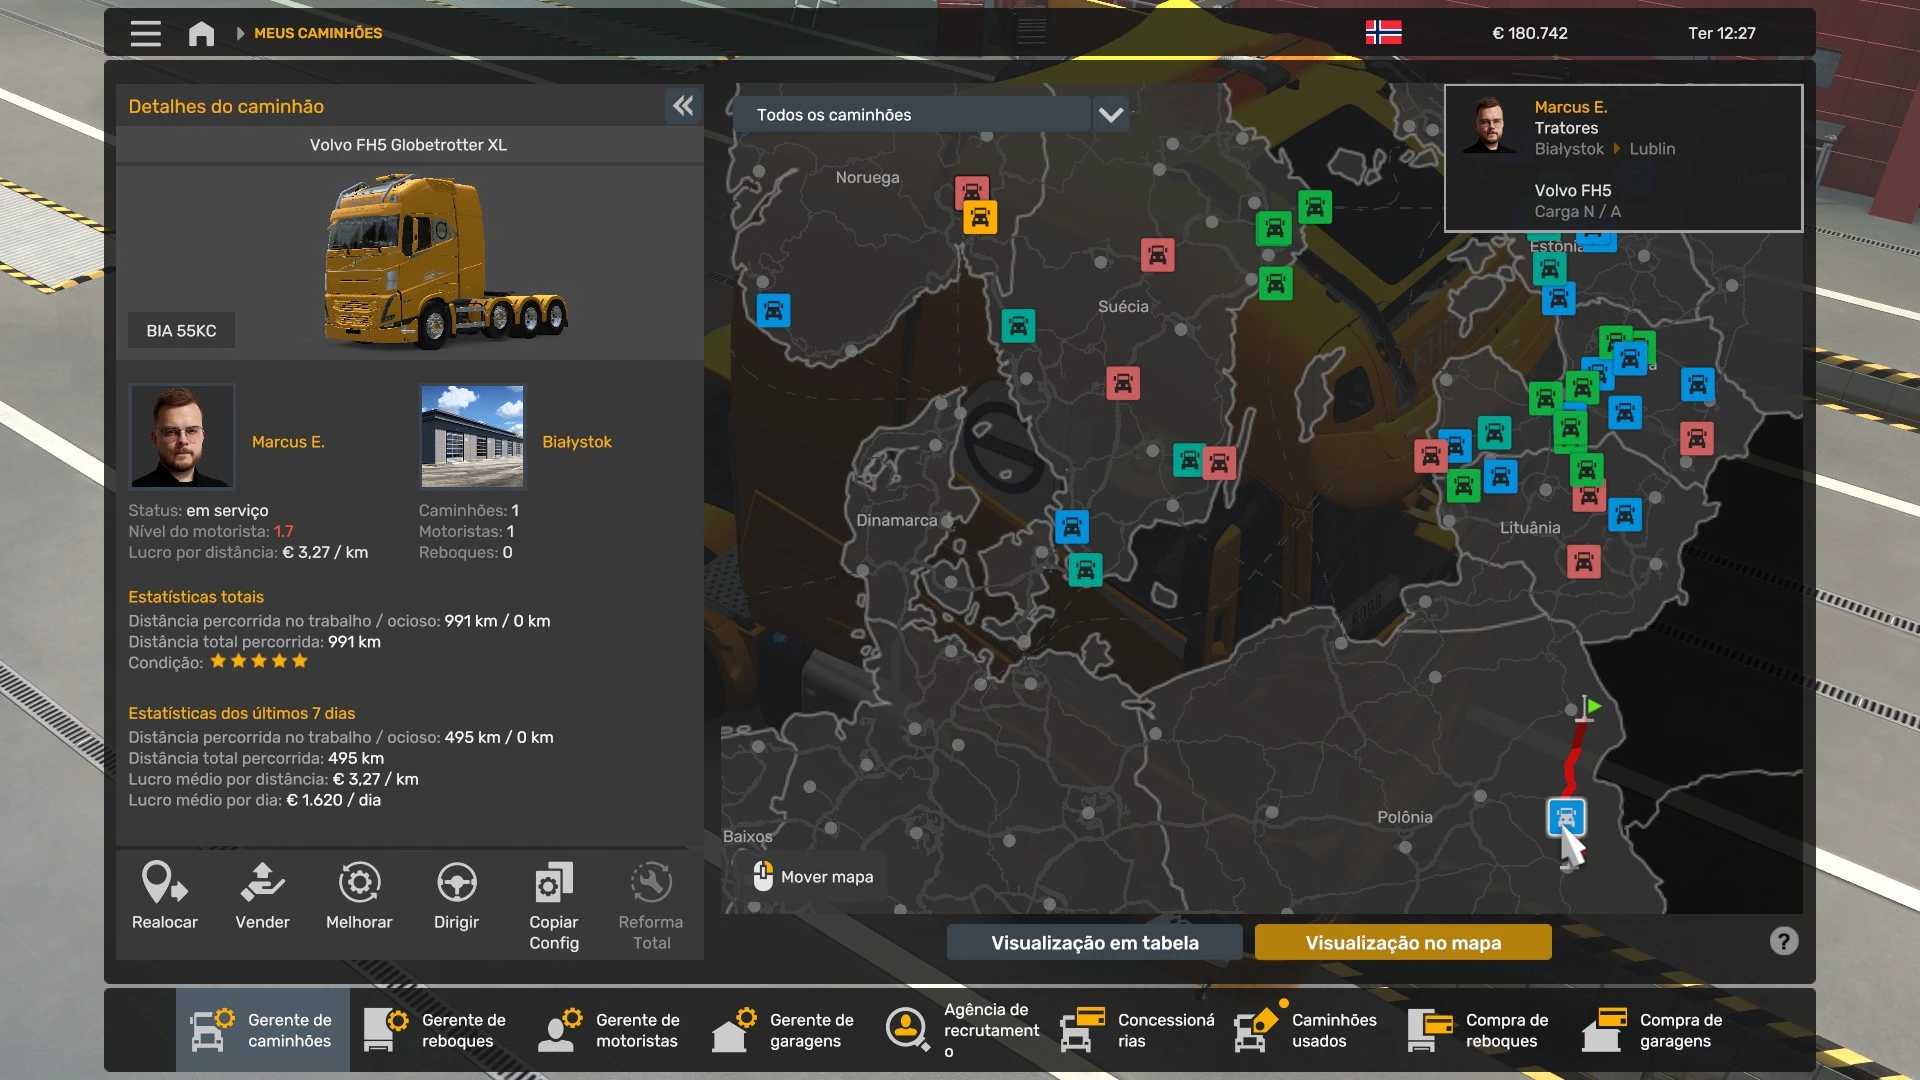1920x1080 pixels.
Task: Click the Dirigir steering wheel icon
Action: [456, 883]
